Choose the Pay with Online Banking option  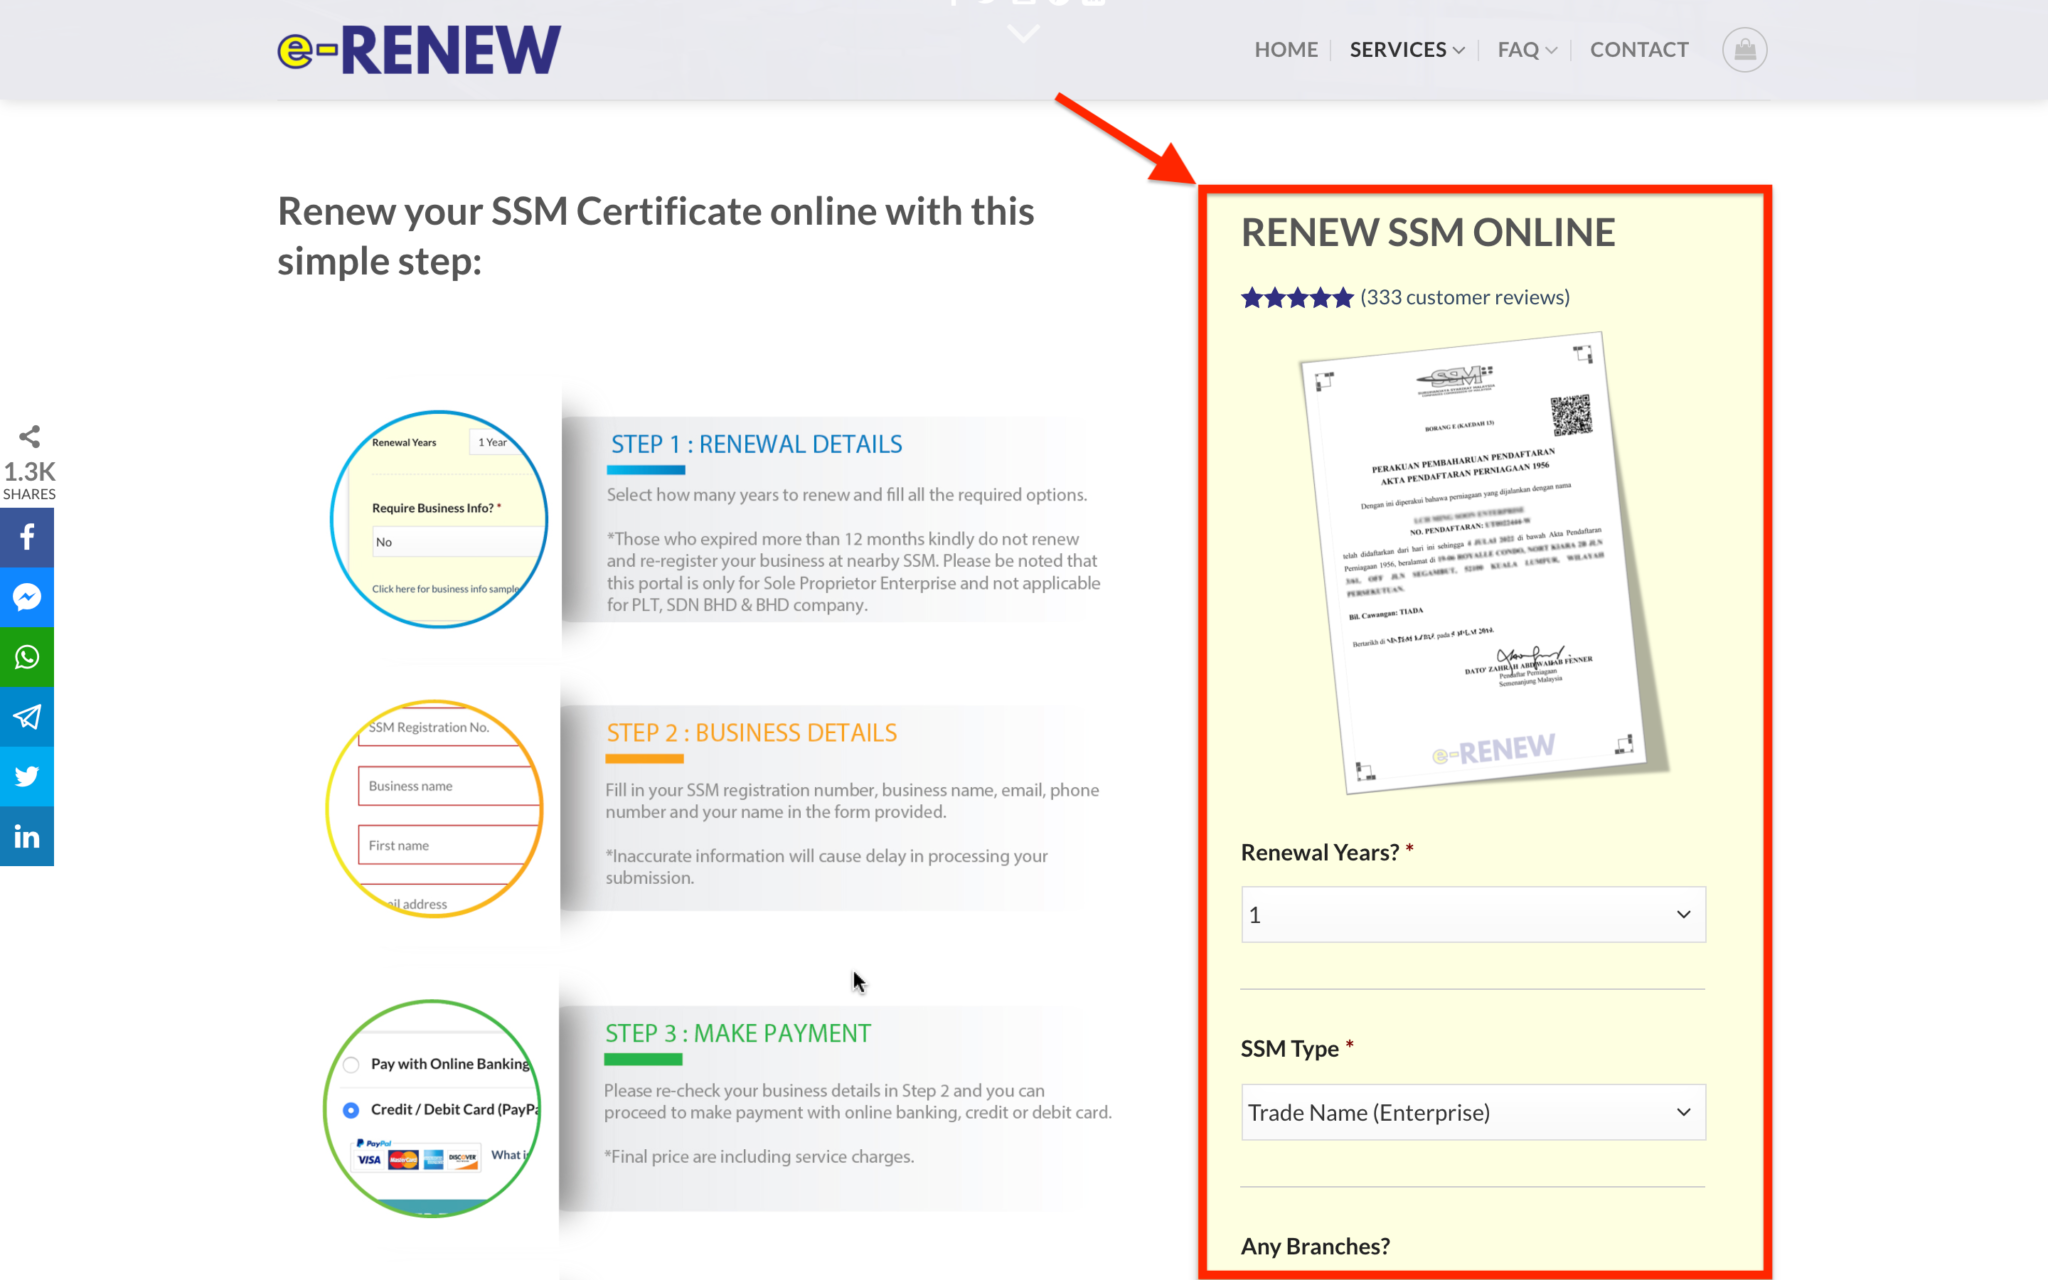pyautogui.click(x=350, y=1064)
